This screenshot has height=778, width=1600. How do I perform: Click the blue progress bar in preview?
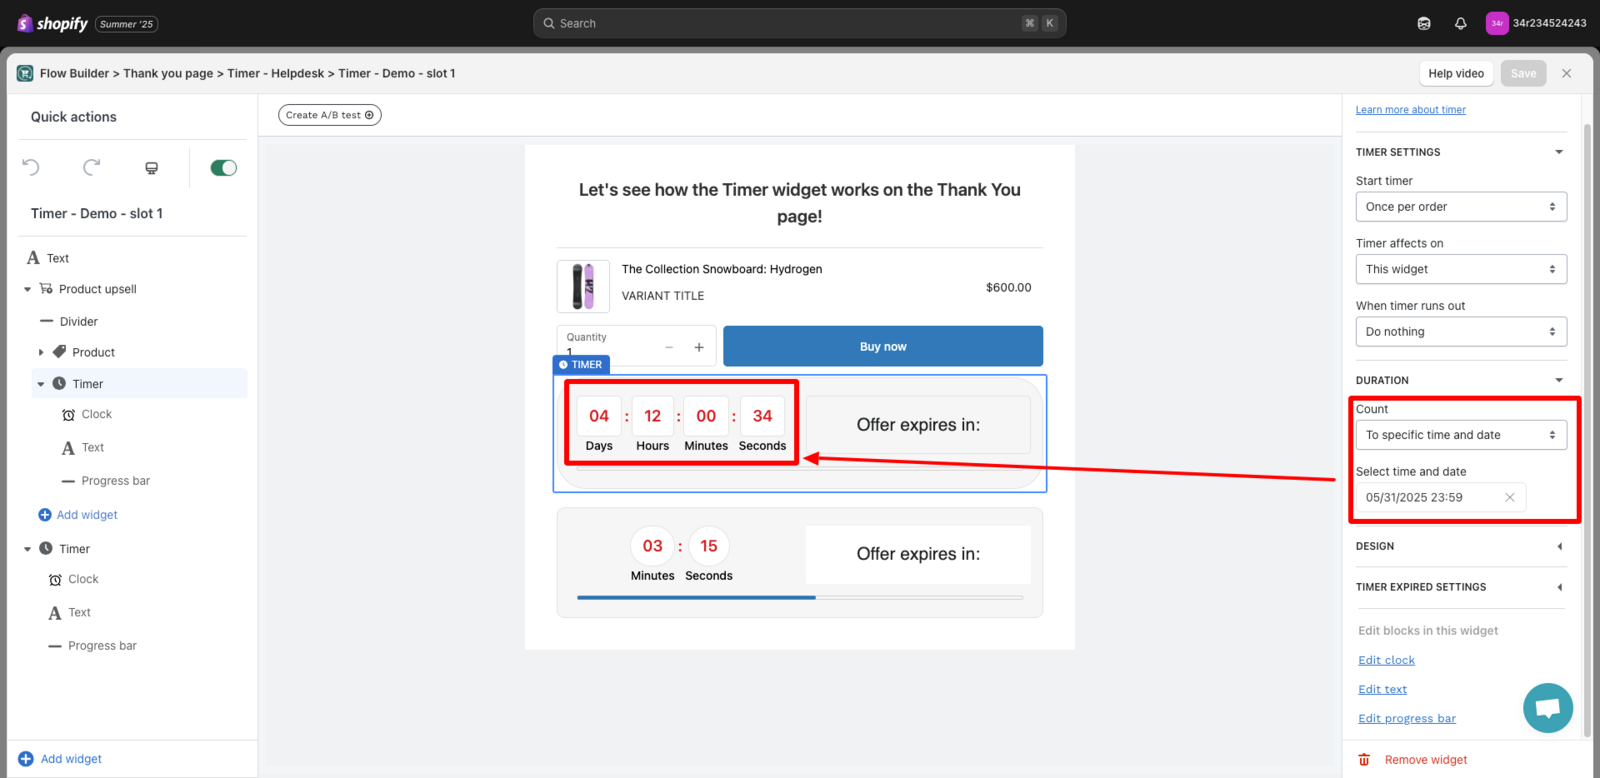pyautogui.click(x=696, y=597)
